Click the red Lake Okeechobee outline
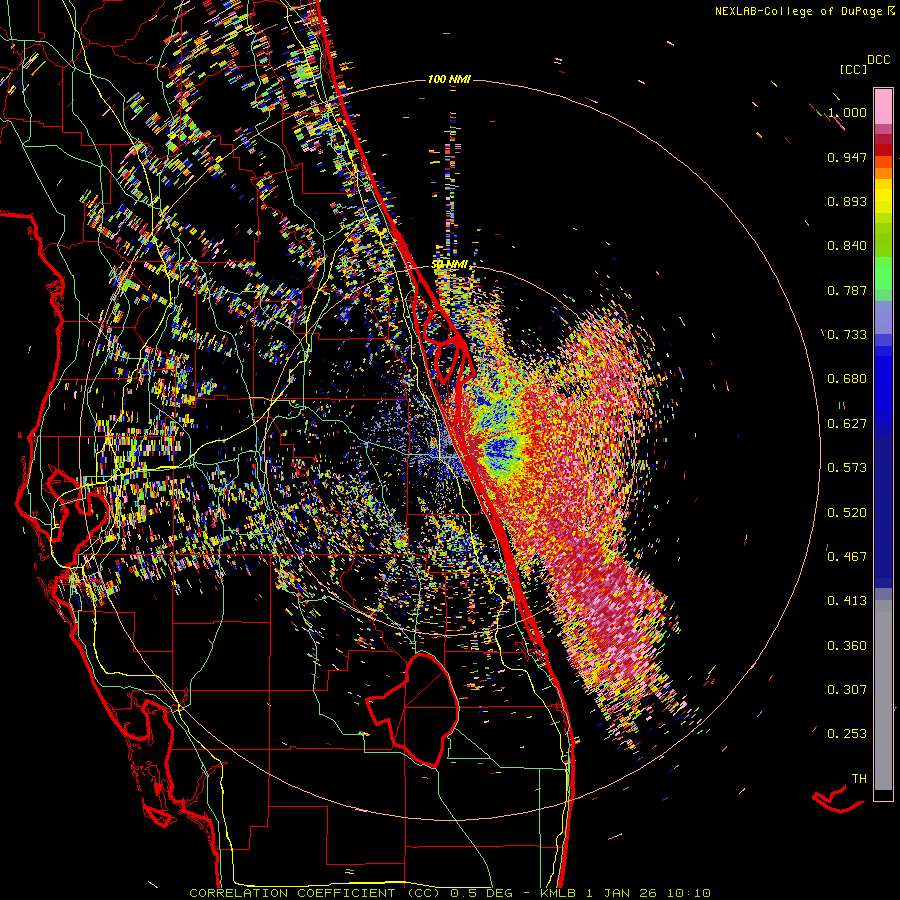Screen dimensions: 900x900 [x=413, y=709]
